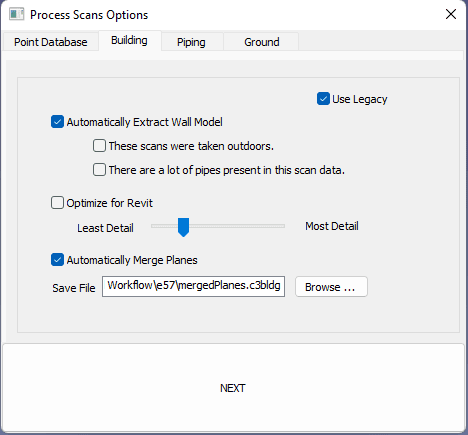Click the blue detail slider thumb

point(183,227)
